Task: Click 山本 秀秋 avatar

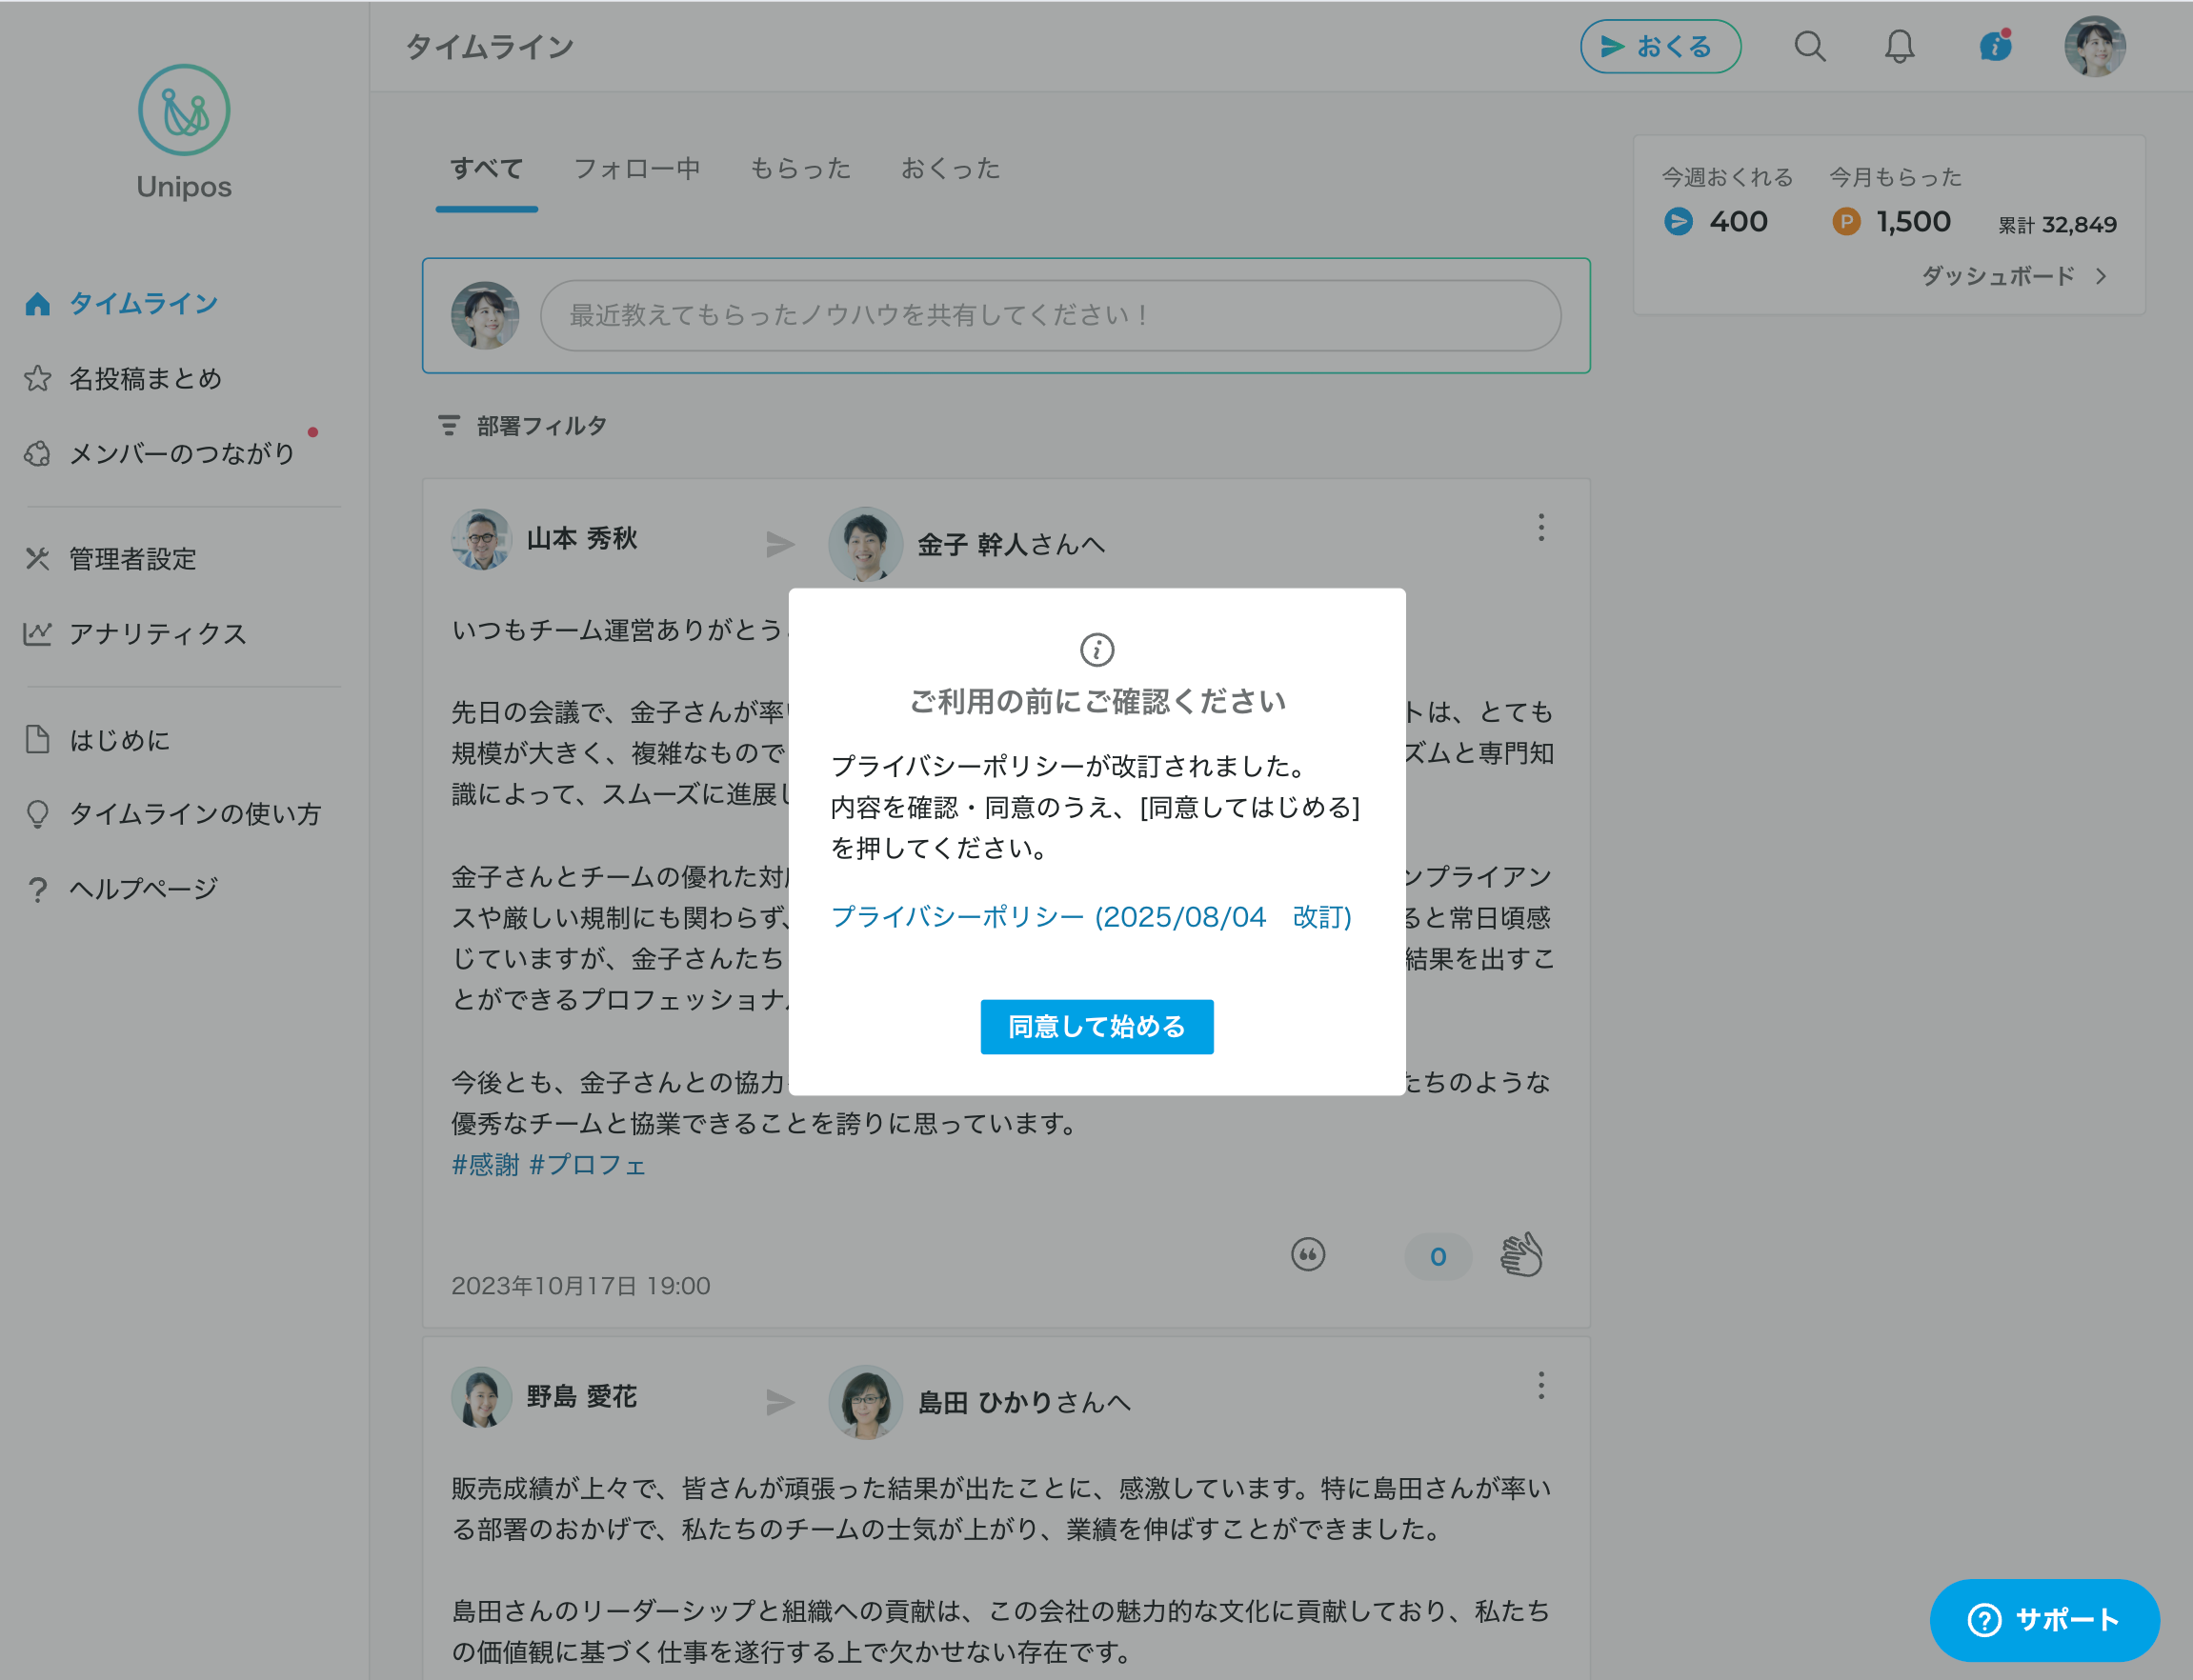Action: (x=481, y=539)
